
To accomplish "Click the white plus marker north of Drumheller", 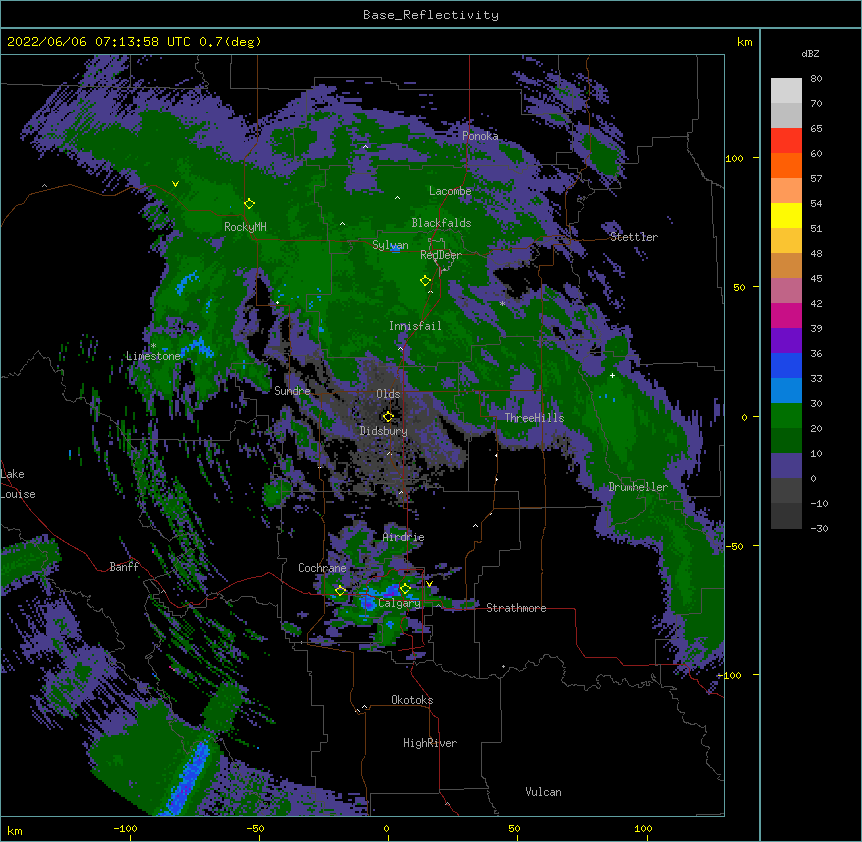I will click(x=612, y=375).
